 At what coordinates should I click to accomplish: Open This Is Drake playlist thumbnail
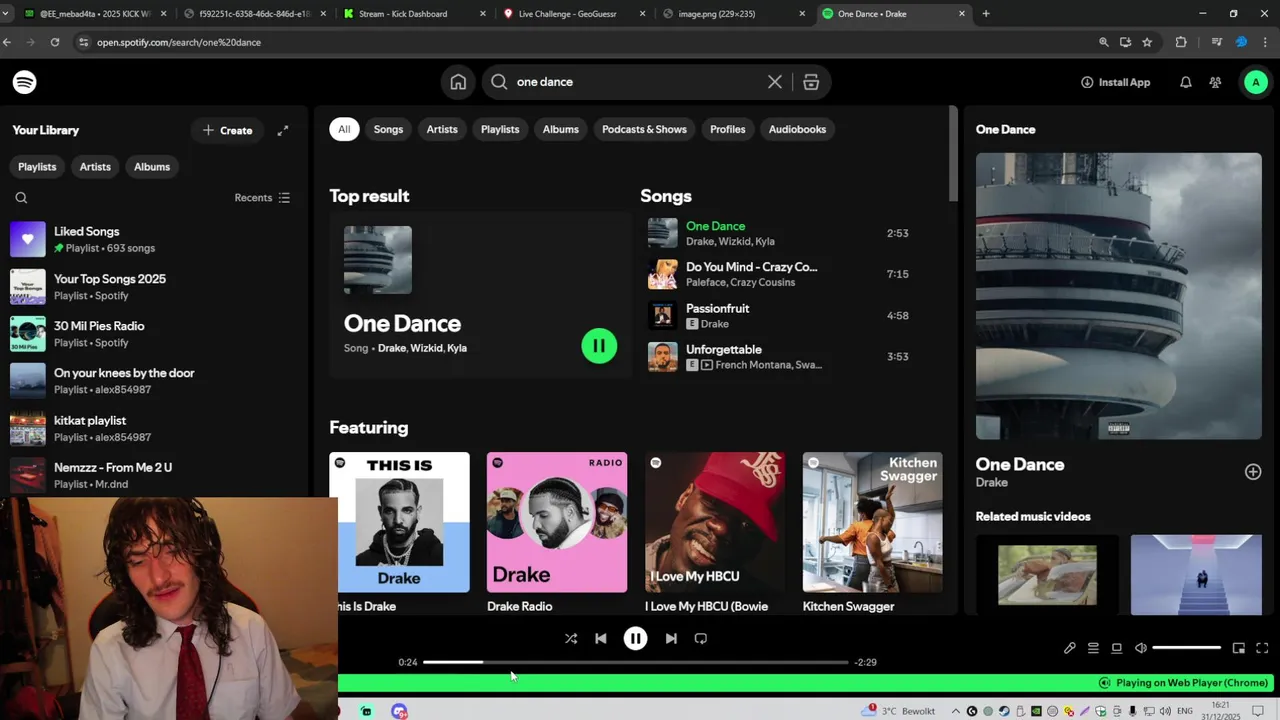(x=399, y=522)
